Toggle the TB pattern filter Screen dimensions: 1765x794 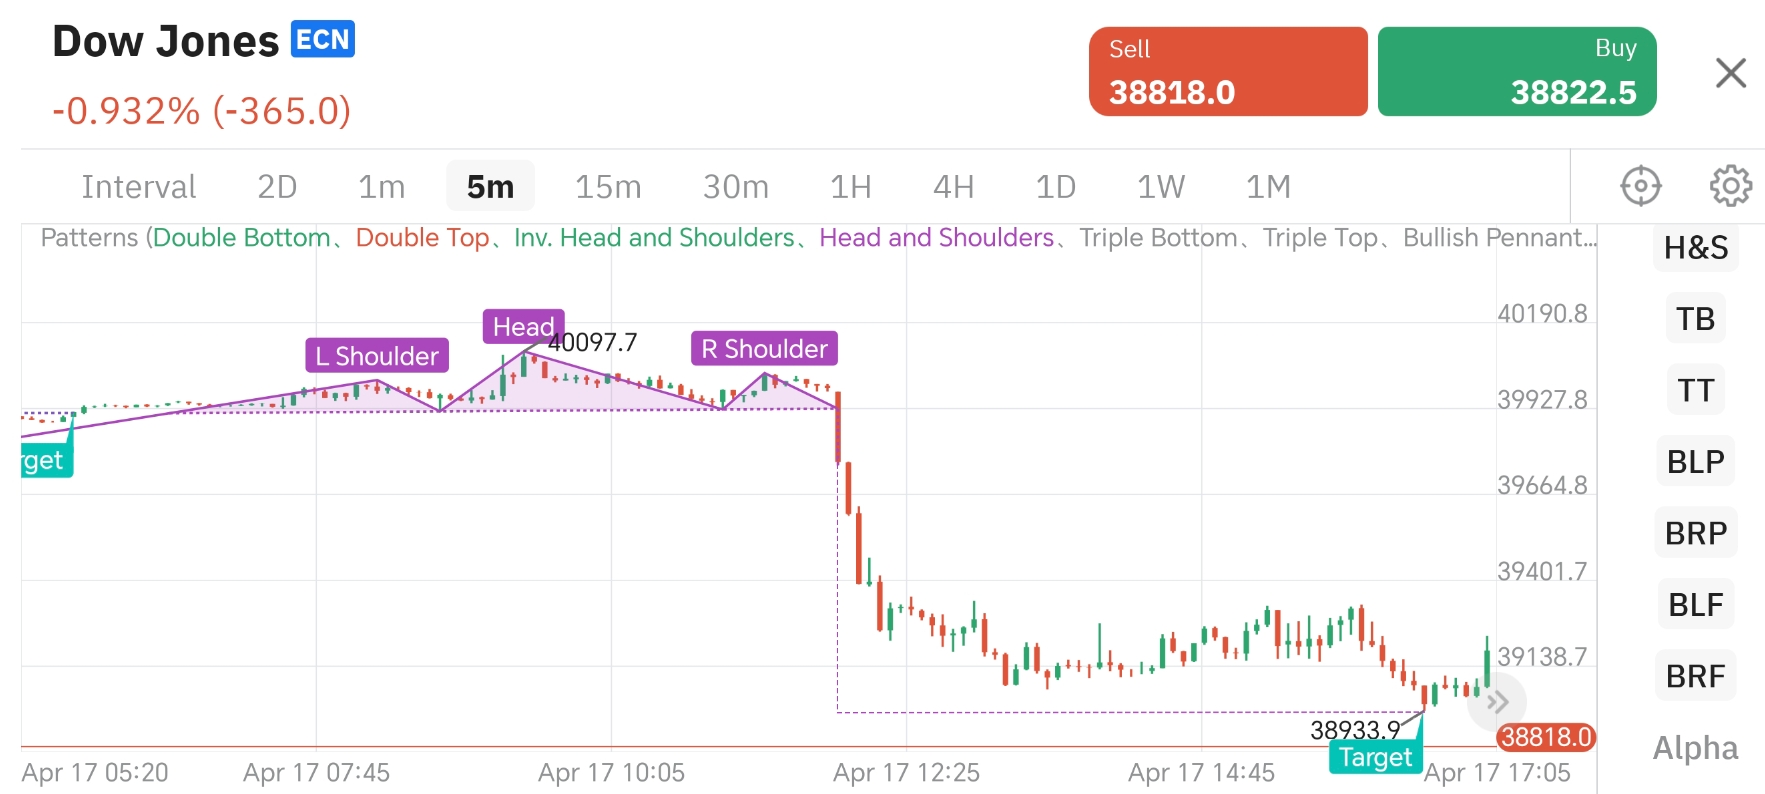click(x=1696, y=319)
